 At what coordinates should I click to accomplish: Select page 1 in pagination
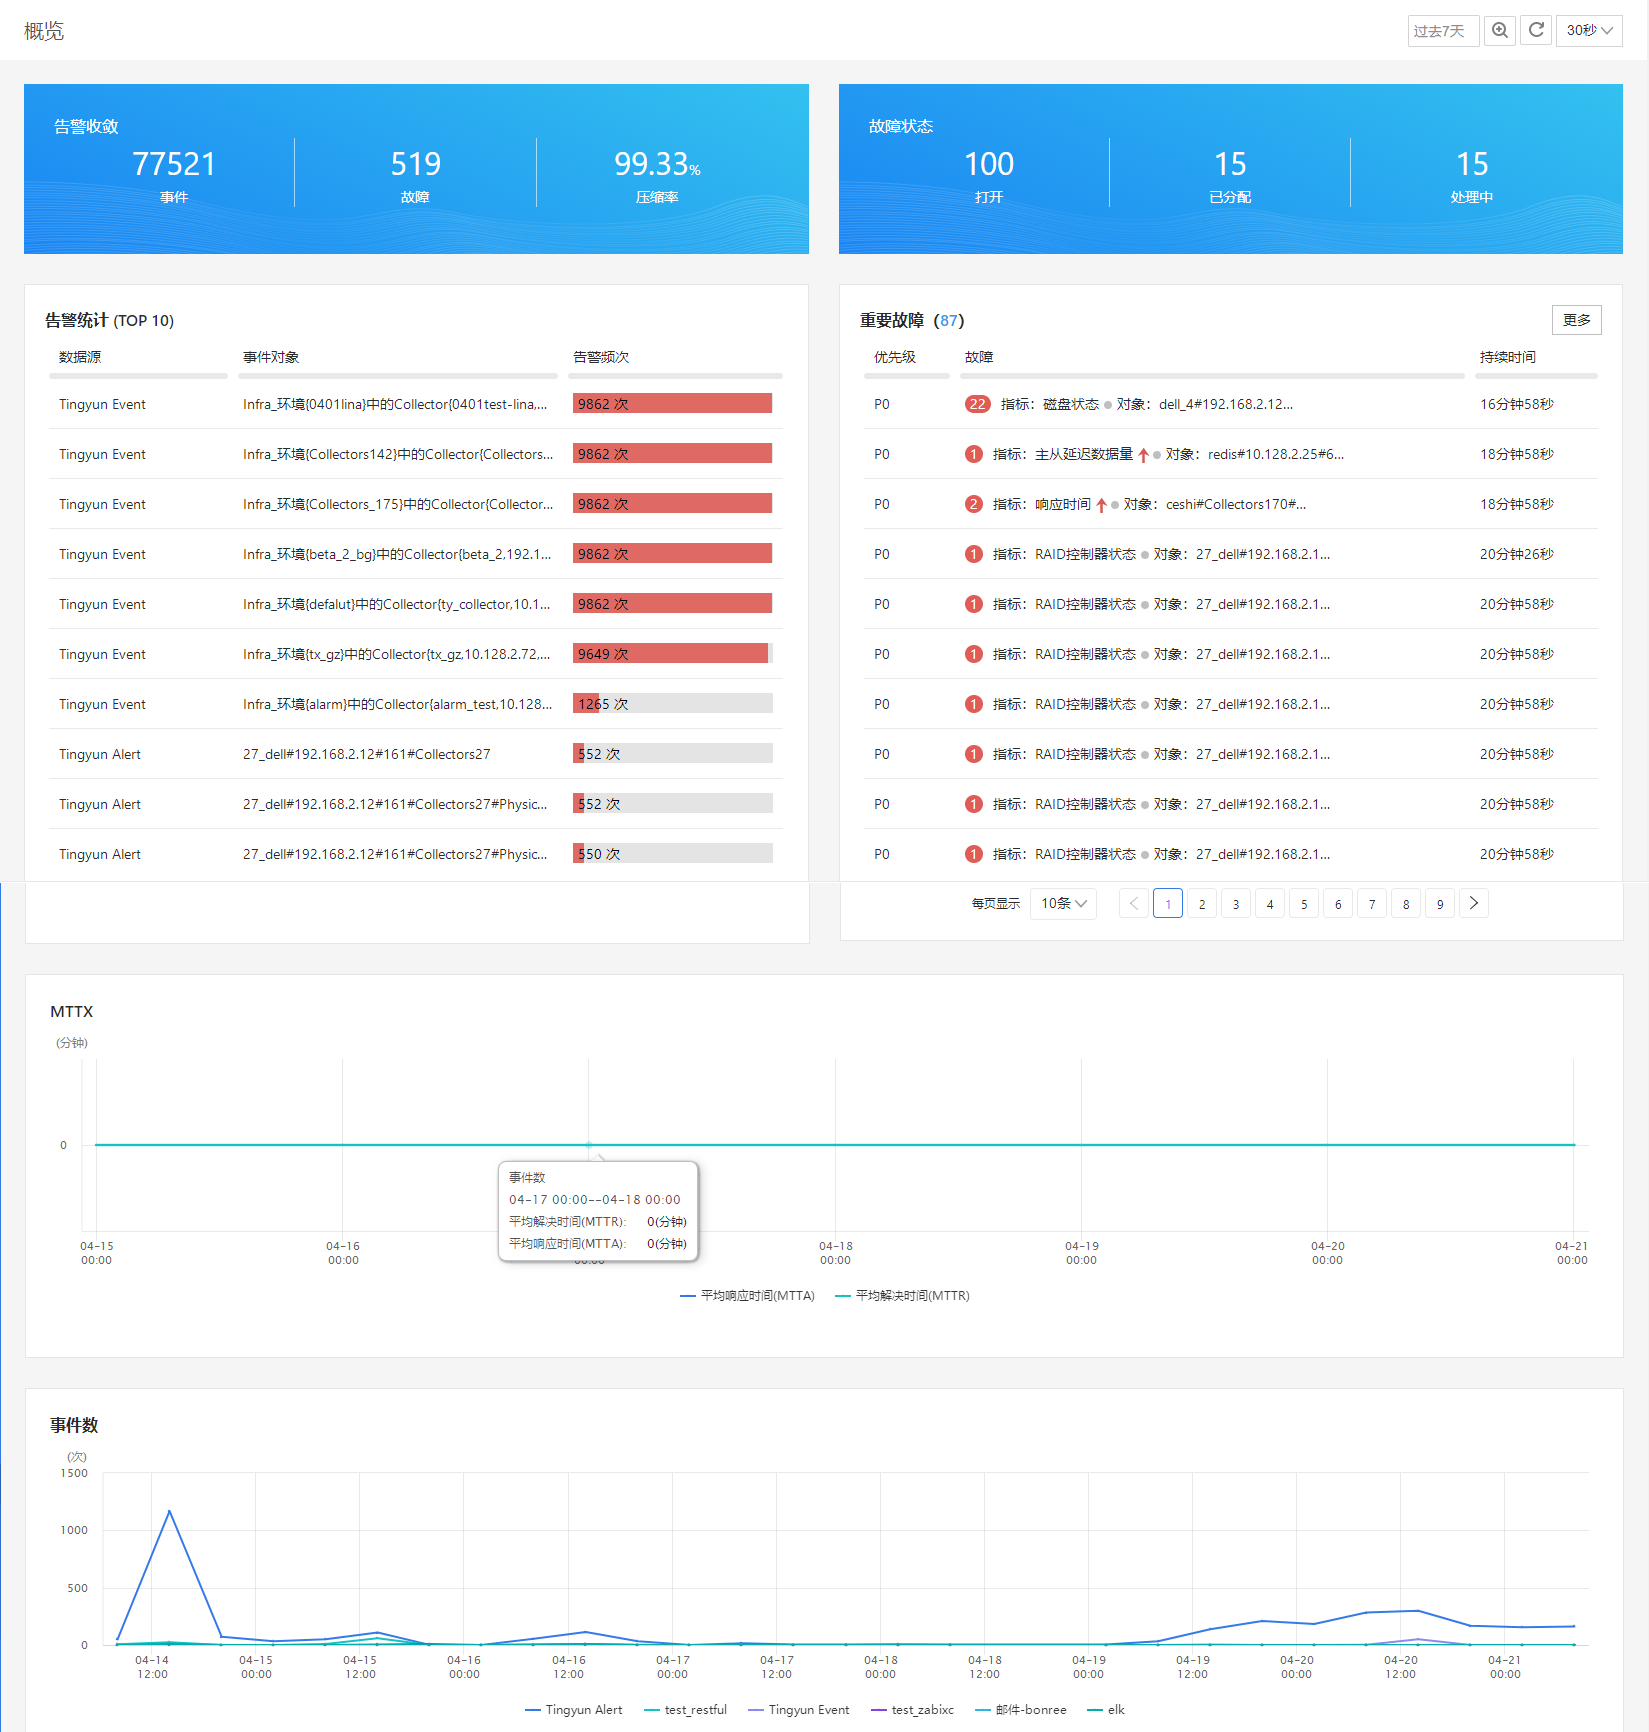1167,904
